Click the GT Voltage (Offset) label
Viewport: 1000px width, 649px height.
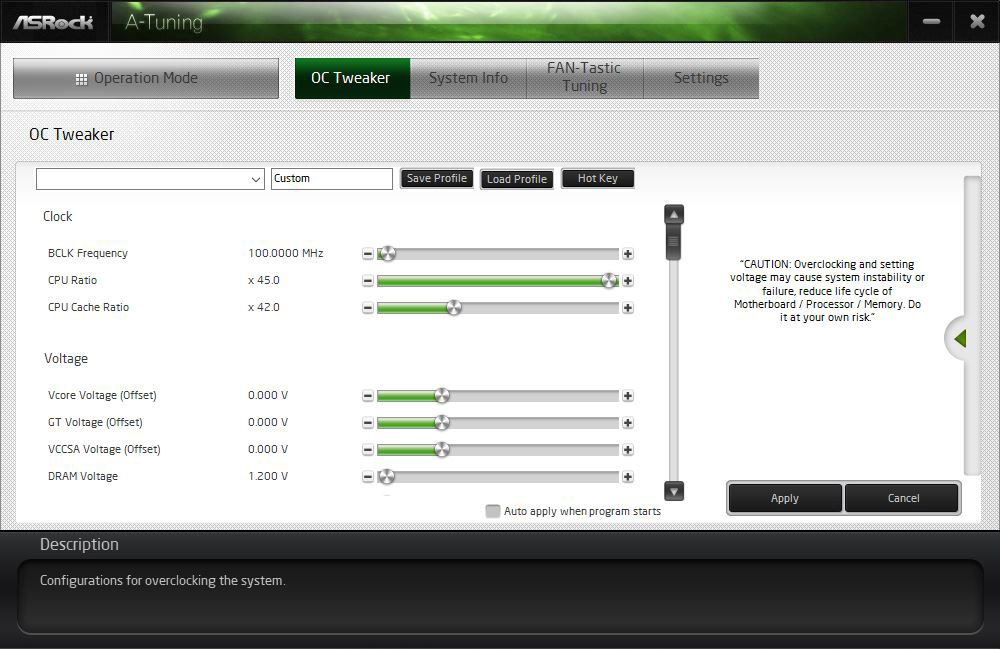coord(95,422)
